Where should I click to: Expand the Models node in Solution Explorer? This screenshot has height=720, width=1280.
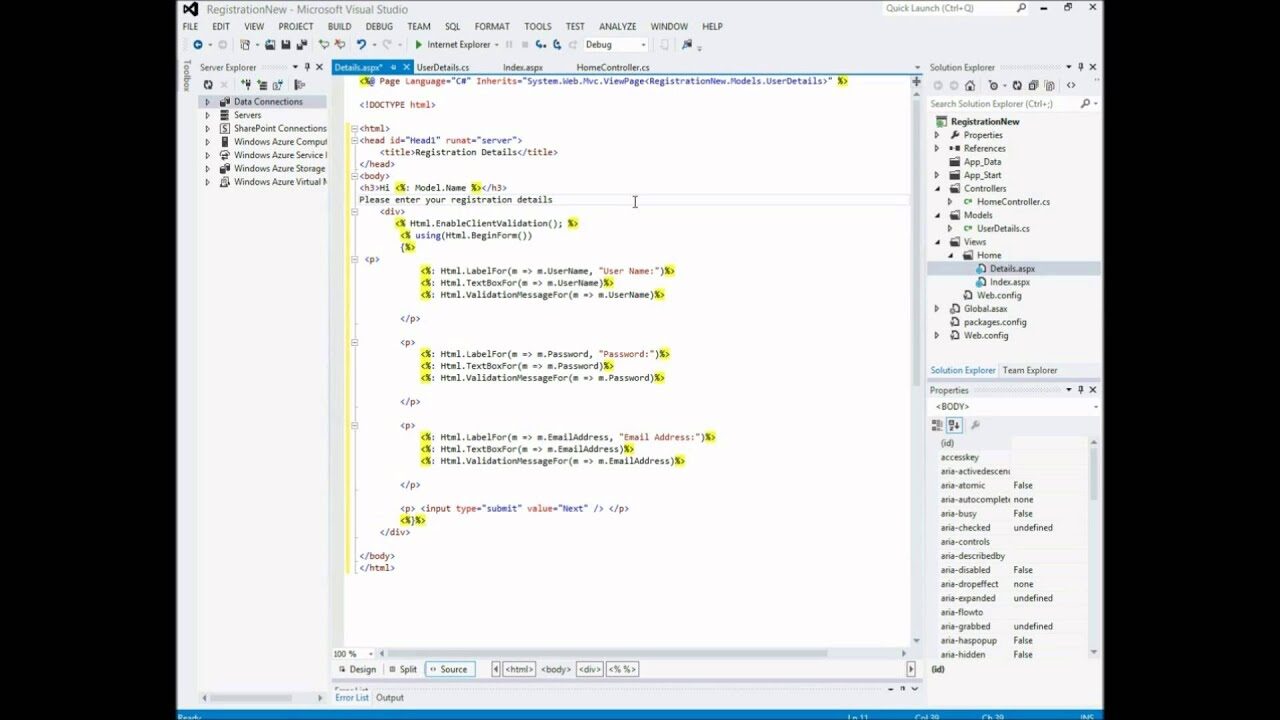938,214
